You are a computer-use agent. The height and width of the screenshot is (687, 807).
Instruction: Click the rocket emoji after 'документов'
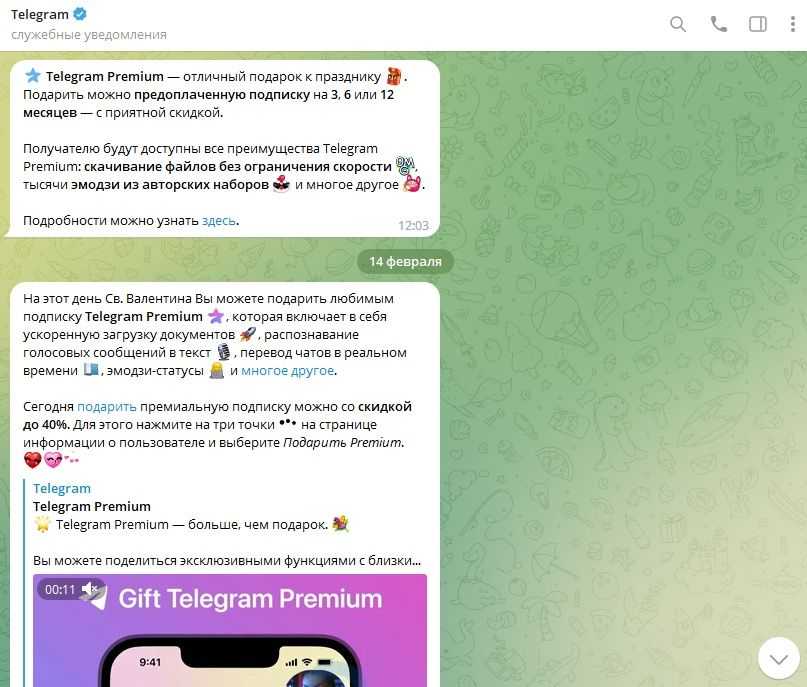pos(248,334)
